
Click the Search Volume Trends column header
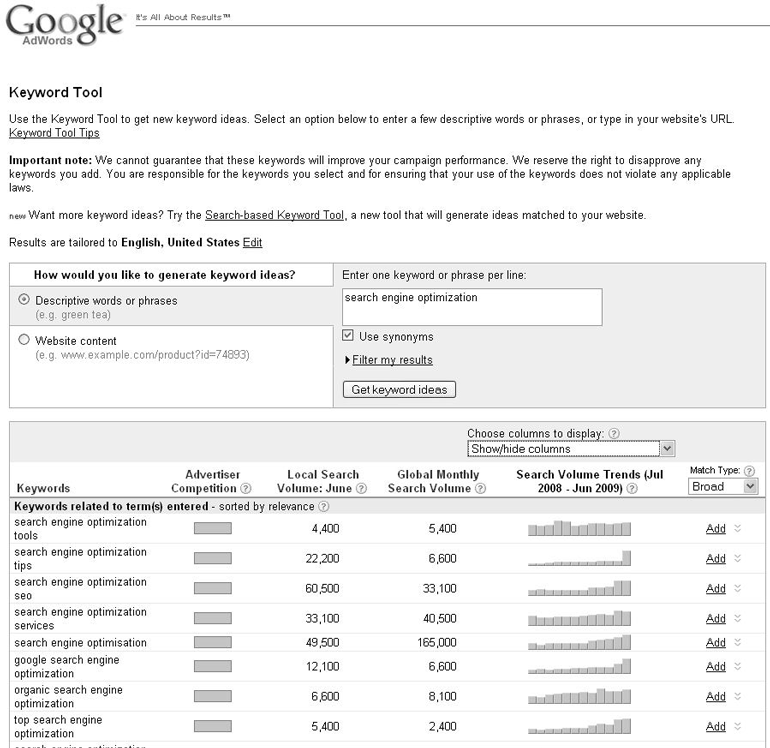[589, 481]
